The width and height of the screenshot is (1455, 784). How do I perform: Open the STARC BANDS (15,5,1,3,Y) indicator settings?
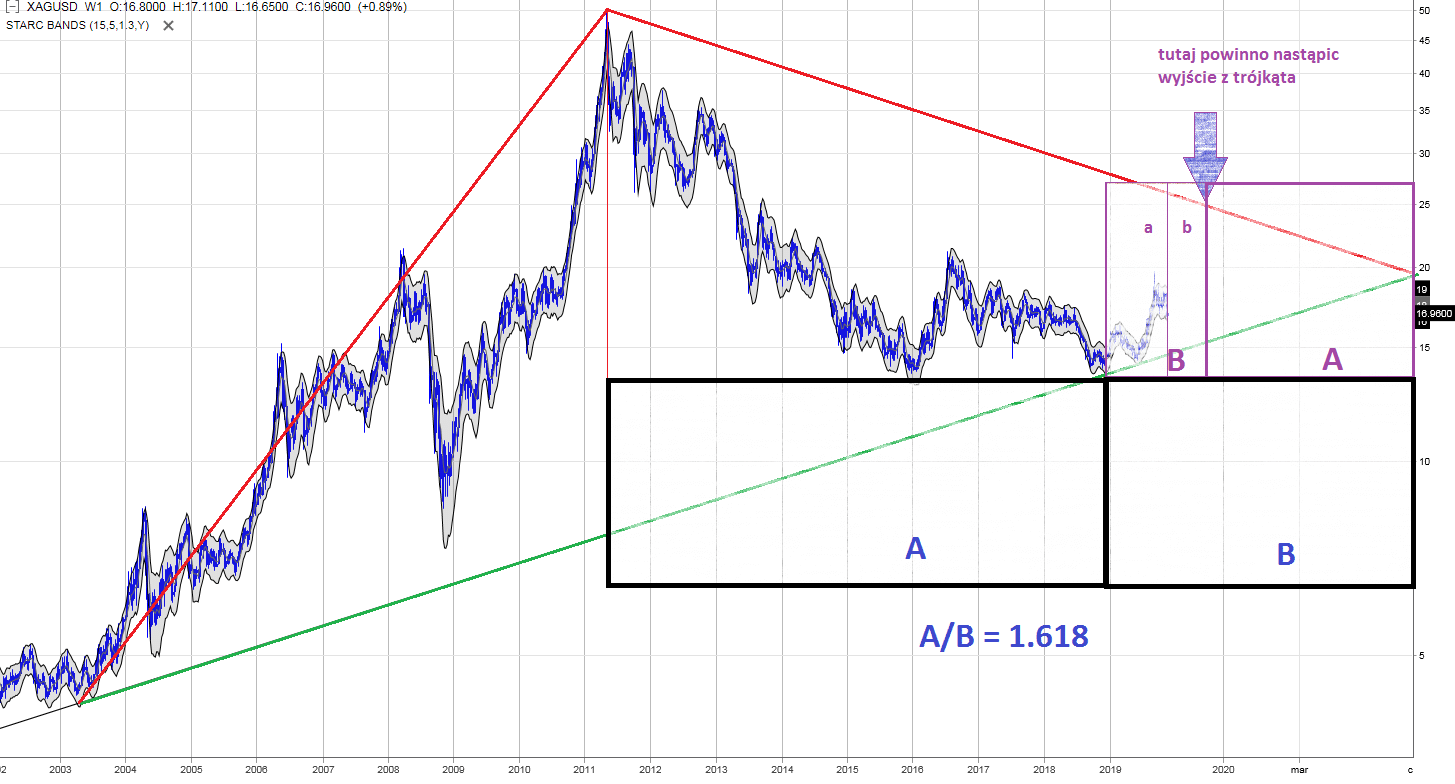(77, 25)
